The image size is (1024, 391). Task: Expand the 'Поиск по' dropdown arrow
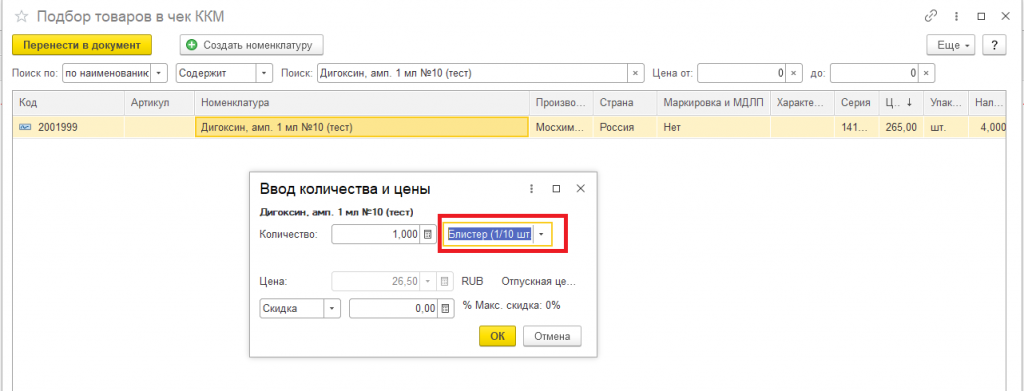coord(160,73)
